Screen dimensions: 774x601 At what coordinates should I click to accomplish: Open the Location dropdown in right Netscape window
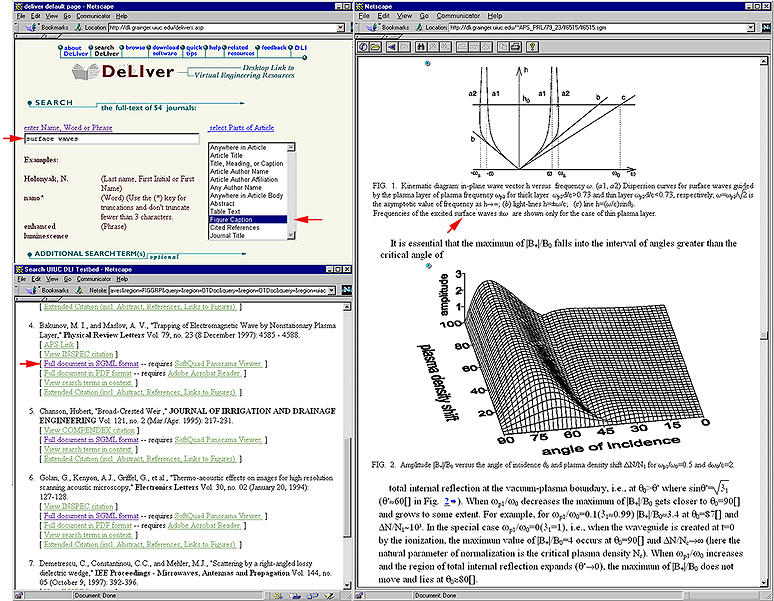pos(750,28)
